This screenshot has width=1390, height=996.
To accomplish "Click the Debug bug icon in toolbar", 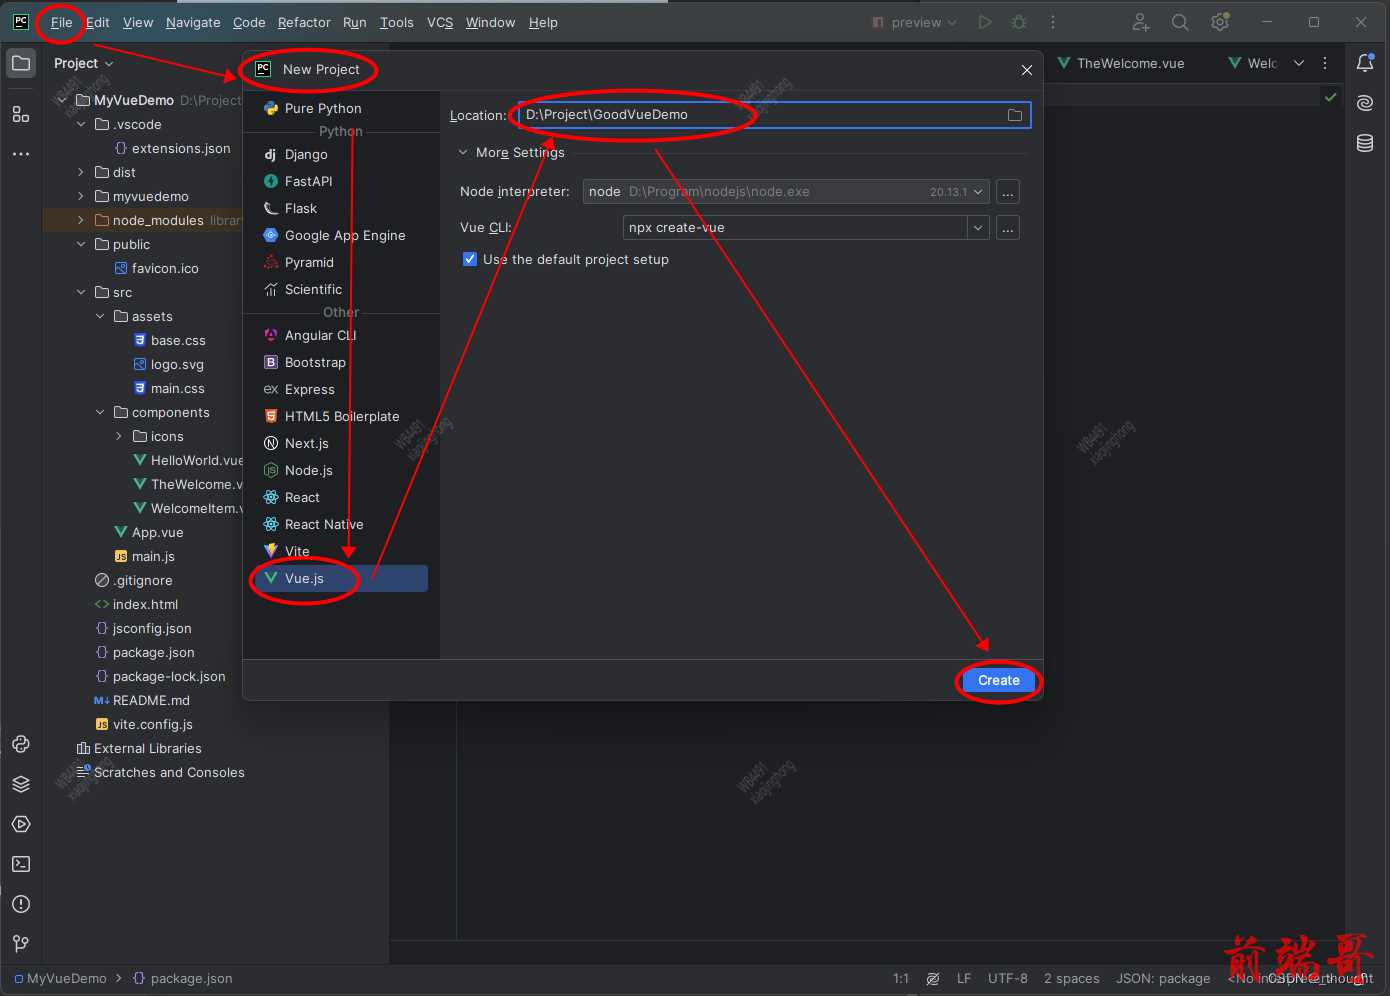I will click(x=1019, y=22).
